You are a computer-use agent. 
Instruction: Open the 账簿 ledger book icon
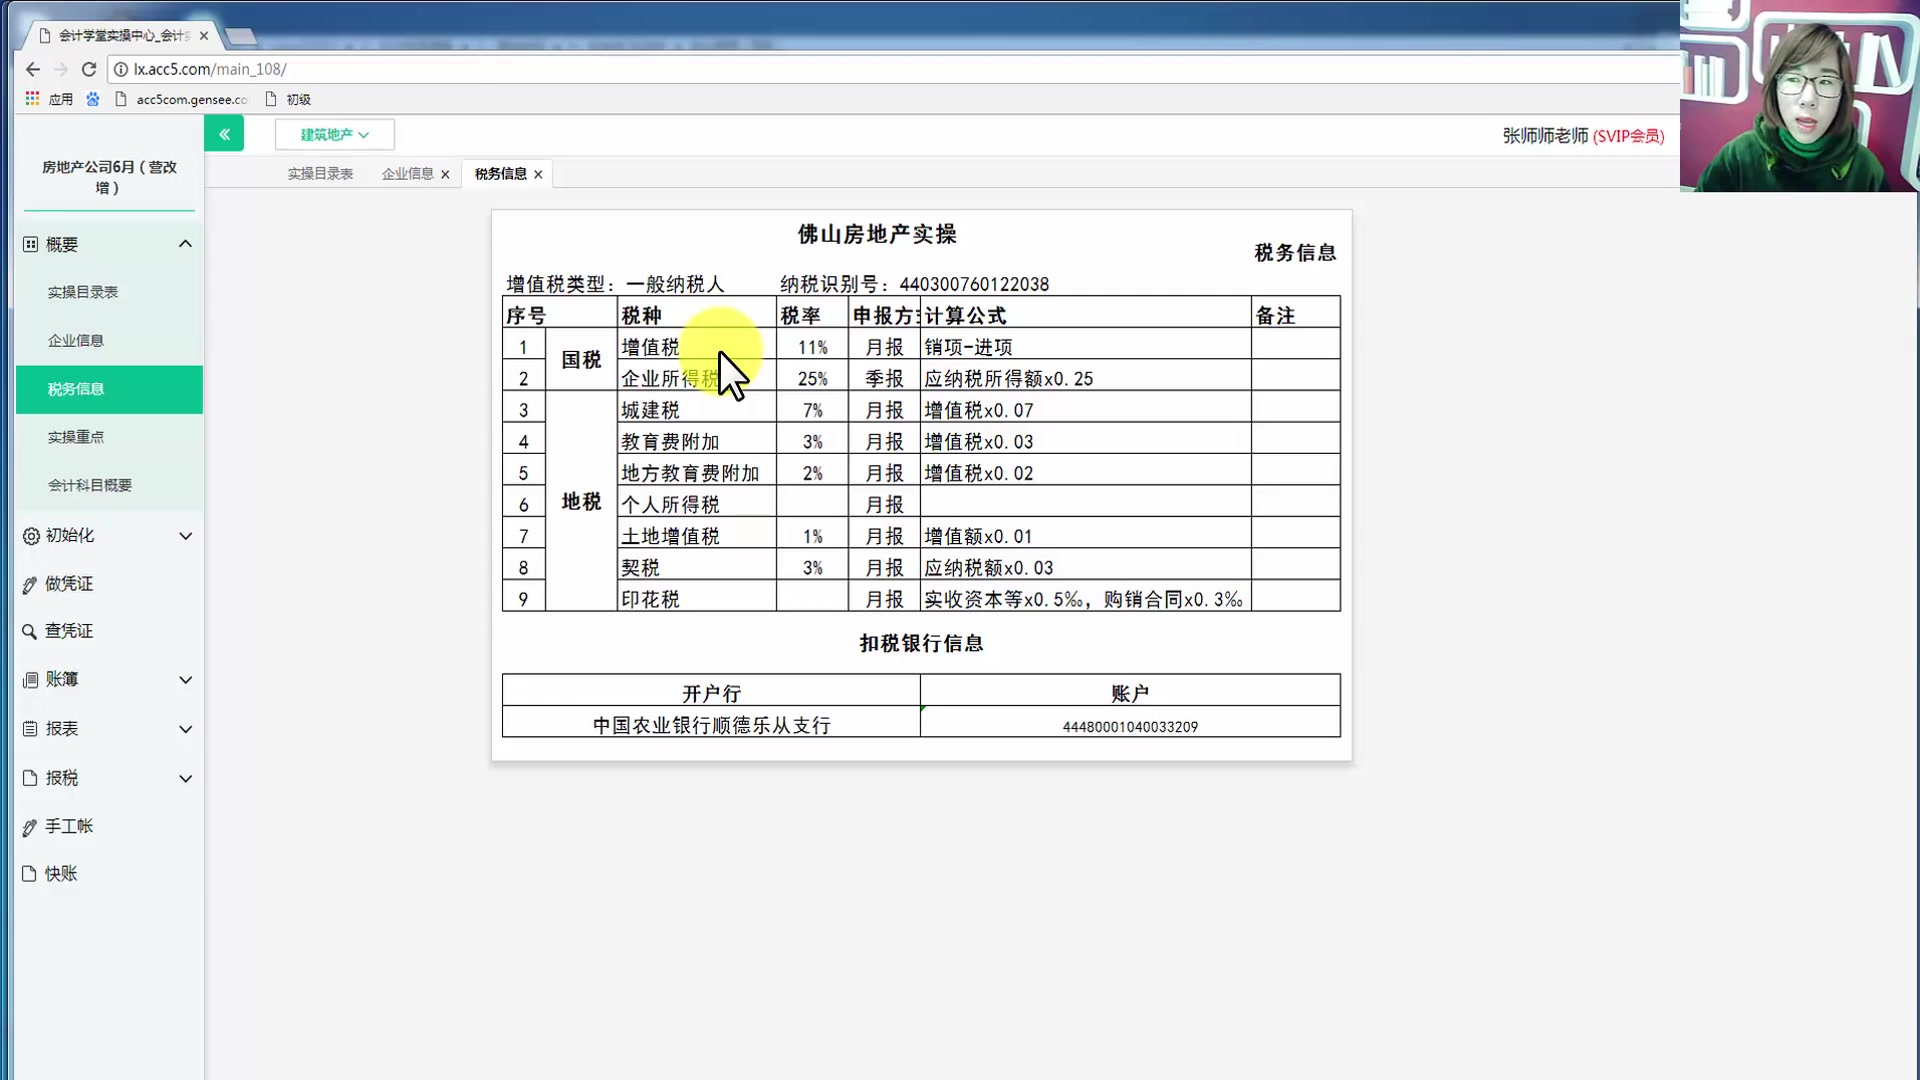[29, 679]
